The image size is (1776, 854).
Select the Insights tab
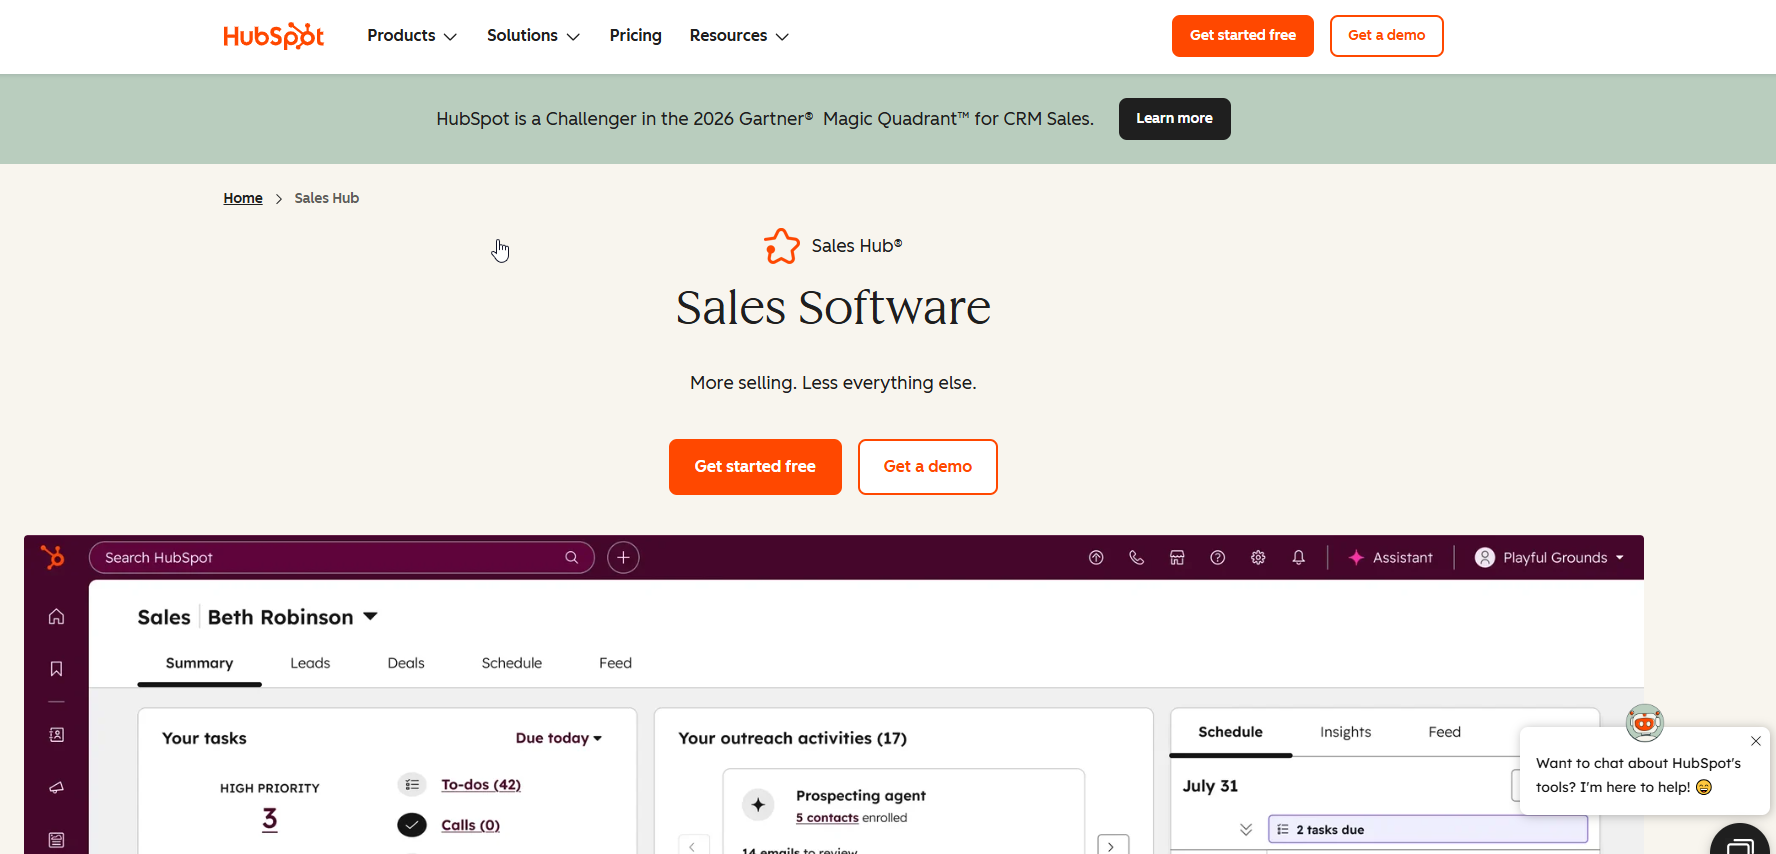pyautogui.click(x=1345, y=732)
